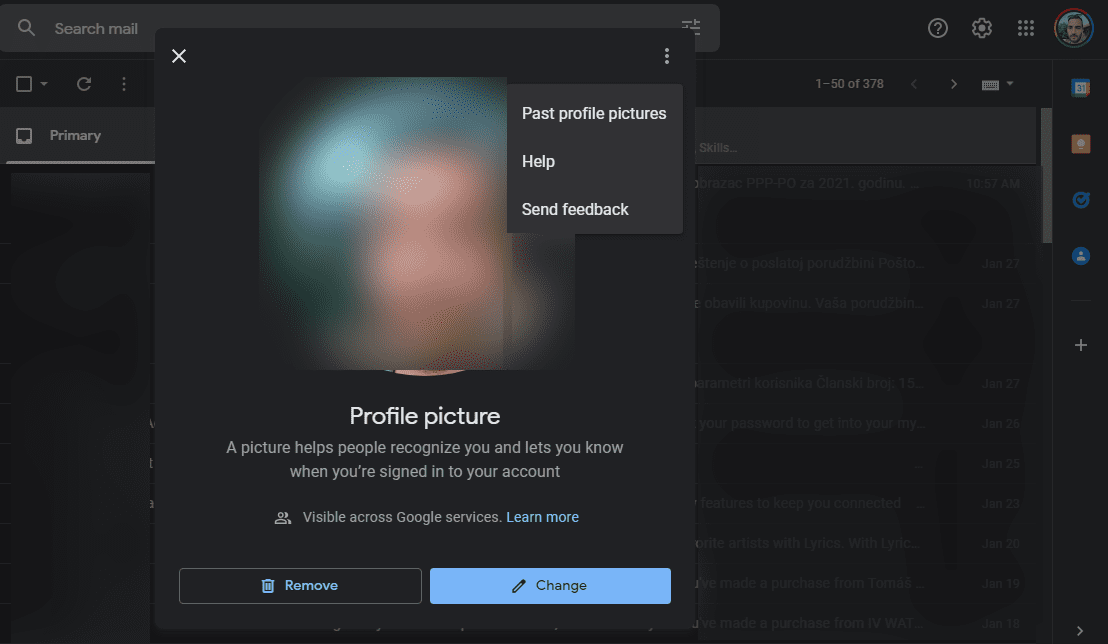The width and height of the screenshot is (1108, 644).
Task: Click the blurred profile picture preview
Action: click(417, 225)
